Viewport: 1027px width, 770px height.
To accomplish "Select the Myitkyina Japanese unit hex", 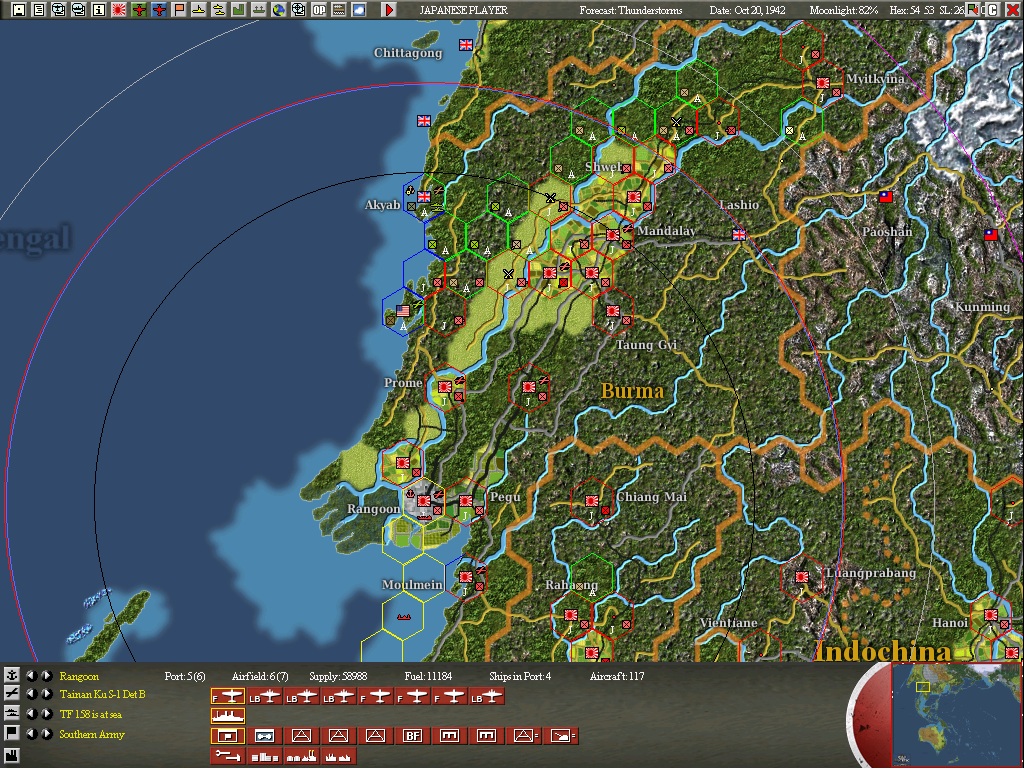I will coord(823,83).
